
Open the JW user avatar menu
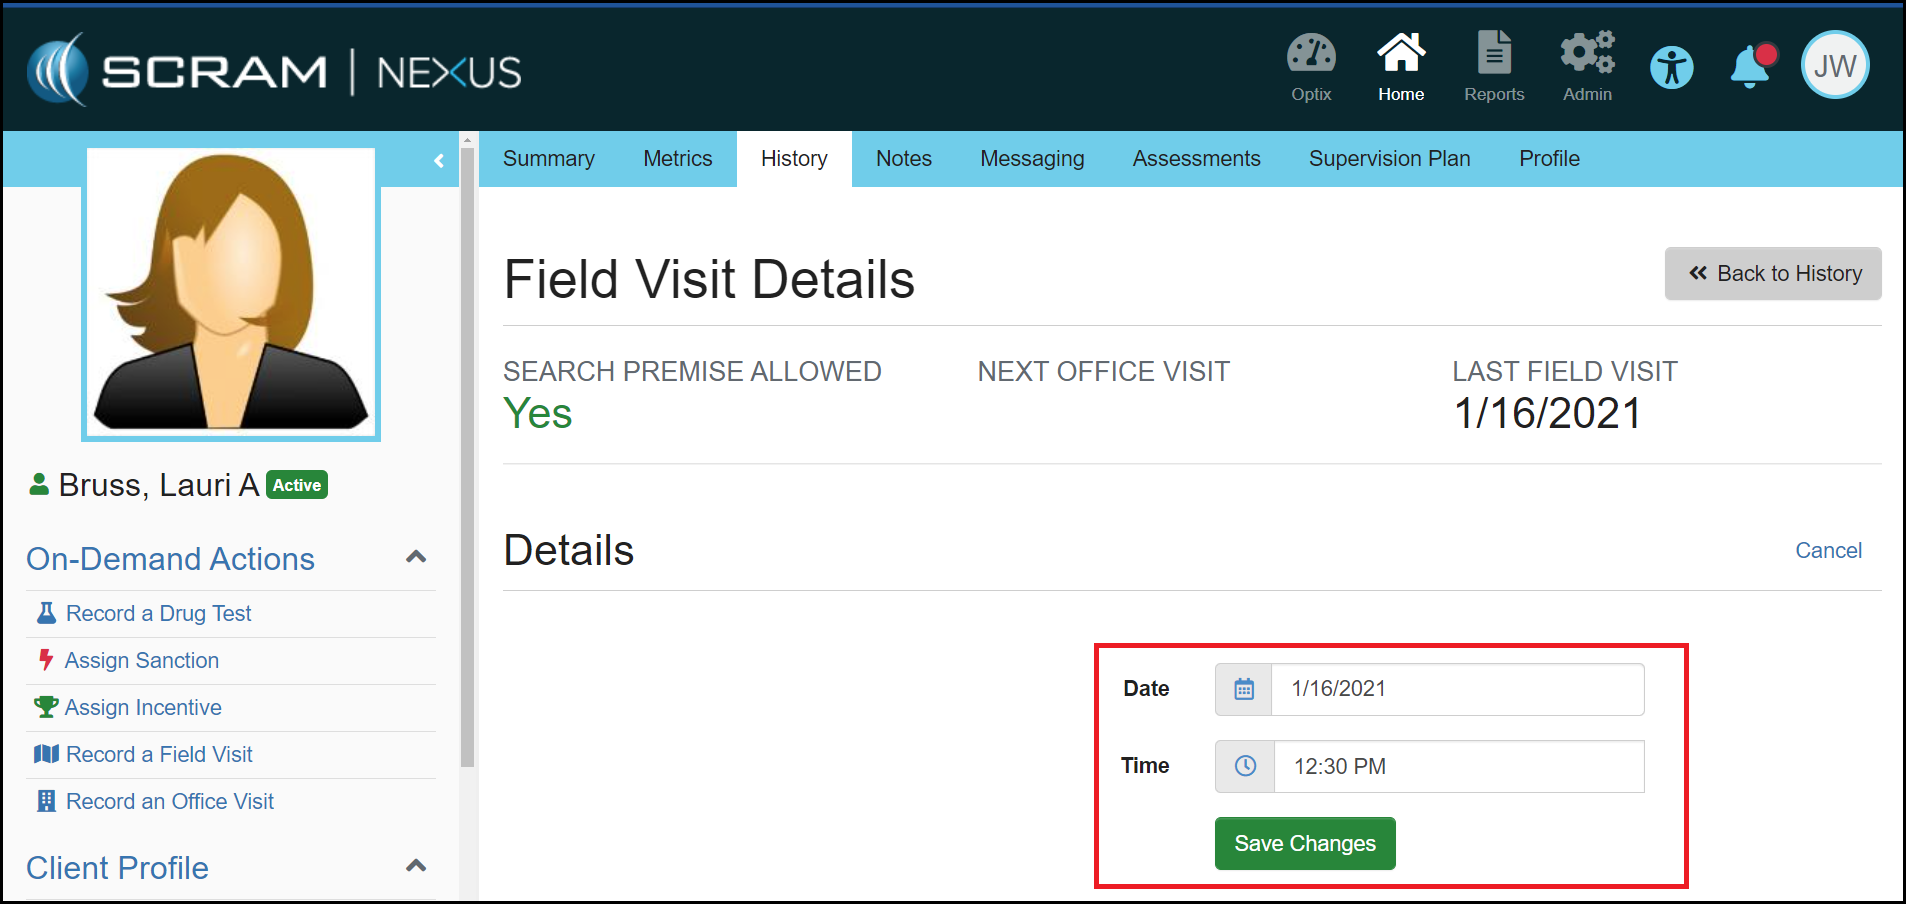point(1834,66)
